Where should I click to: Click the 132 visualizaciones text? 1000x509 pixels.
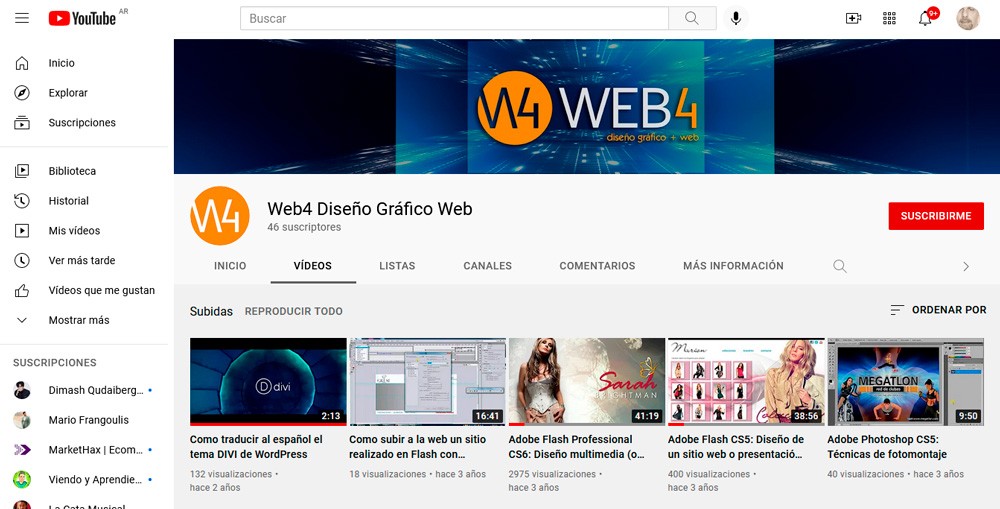(x=231, y=474)
